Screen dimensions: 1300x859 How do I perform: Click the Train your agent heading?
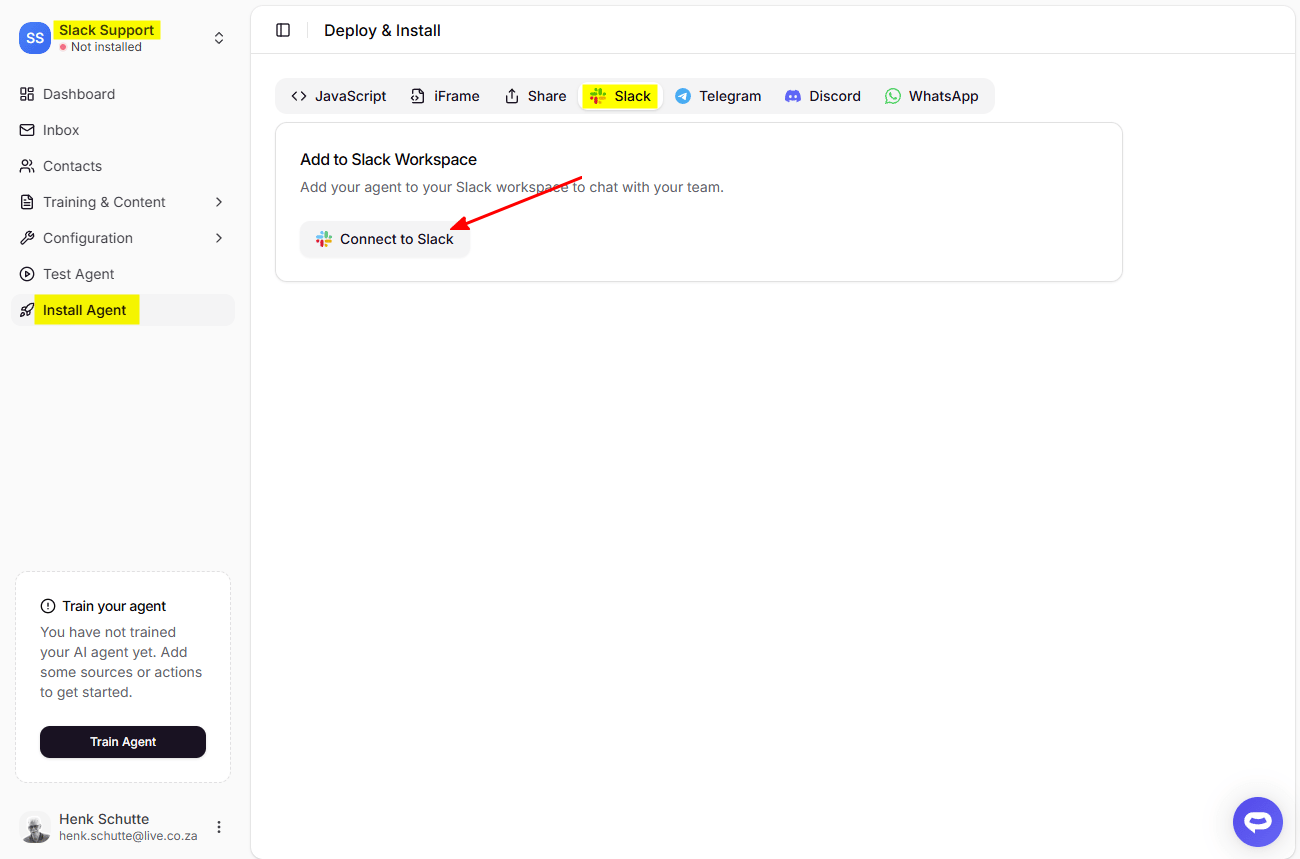tap(114, 606)
